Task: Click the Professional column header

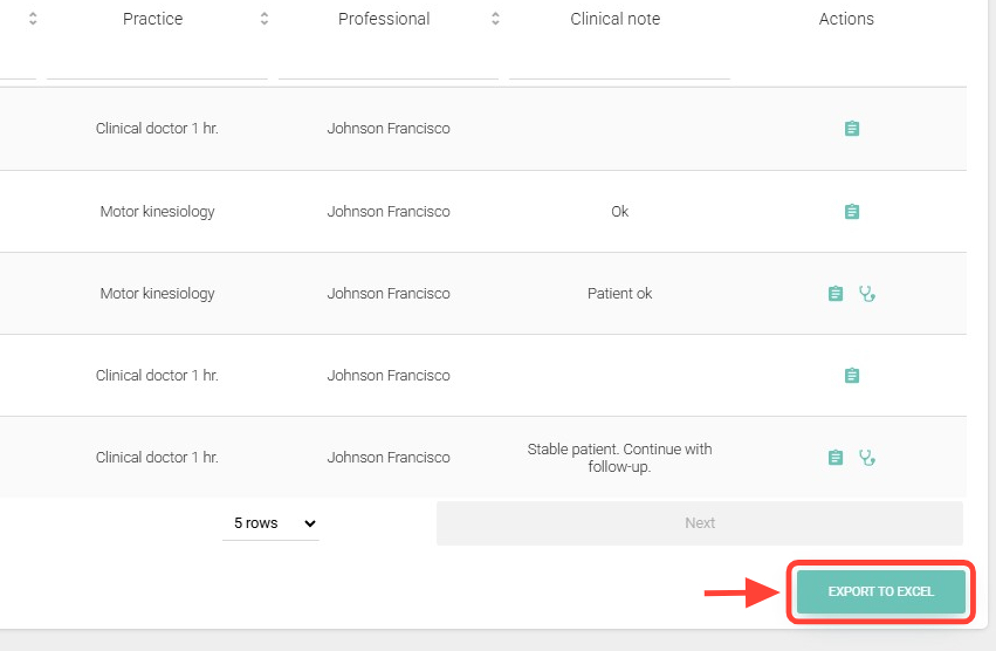Action: (x=384, y=19)
